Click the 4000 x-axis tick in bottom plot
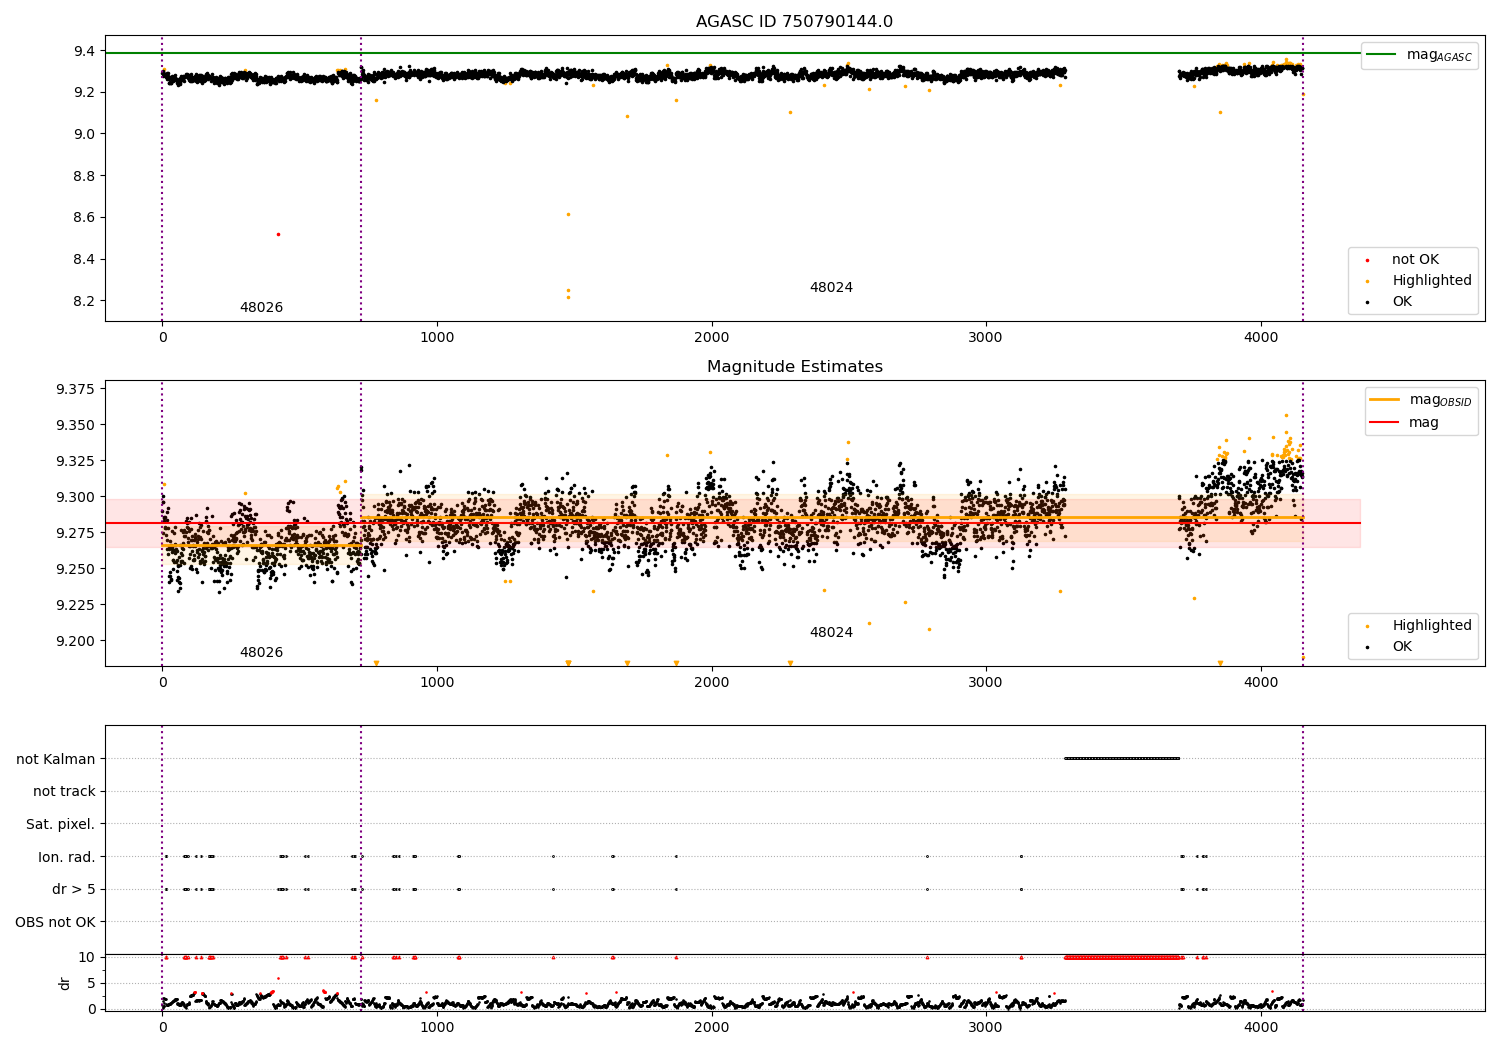1500x1050 pixels. coord(1261,1027)
